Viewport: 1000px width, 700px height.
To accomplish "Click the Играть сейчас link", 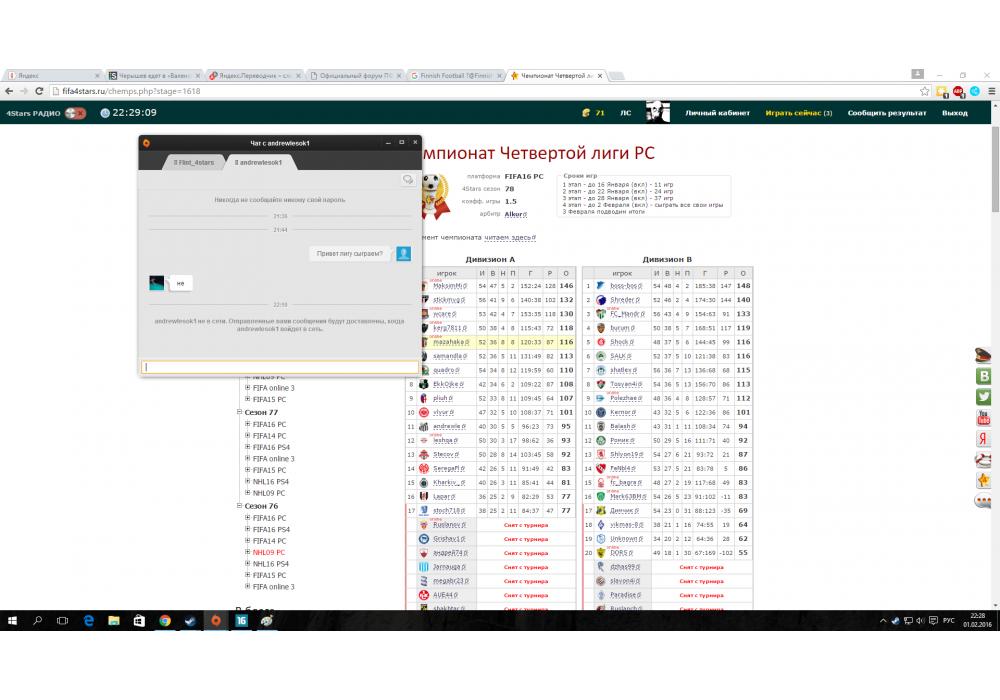I will [798, 113].
